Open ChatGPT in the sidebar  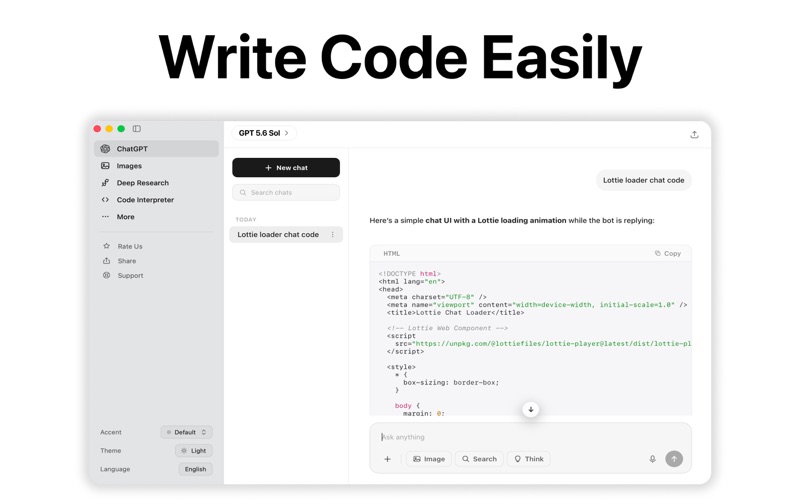click(156, 148)
